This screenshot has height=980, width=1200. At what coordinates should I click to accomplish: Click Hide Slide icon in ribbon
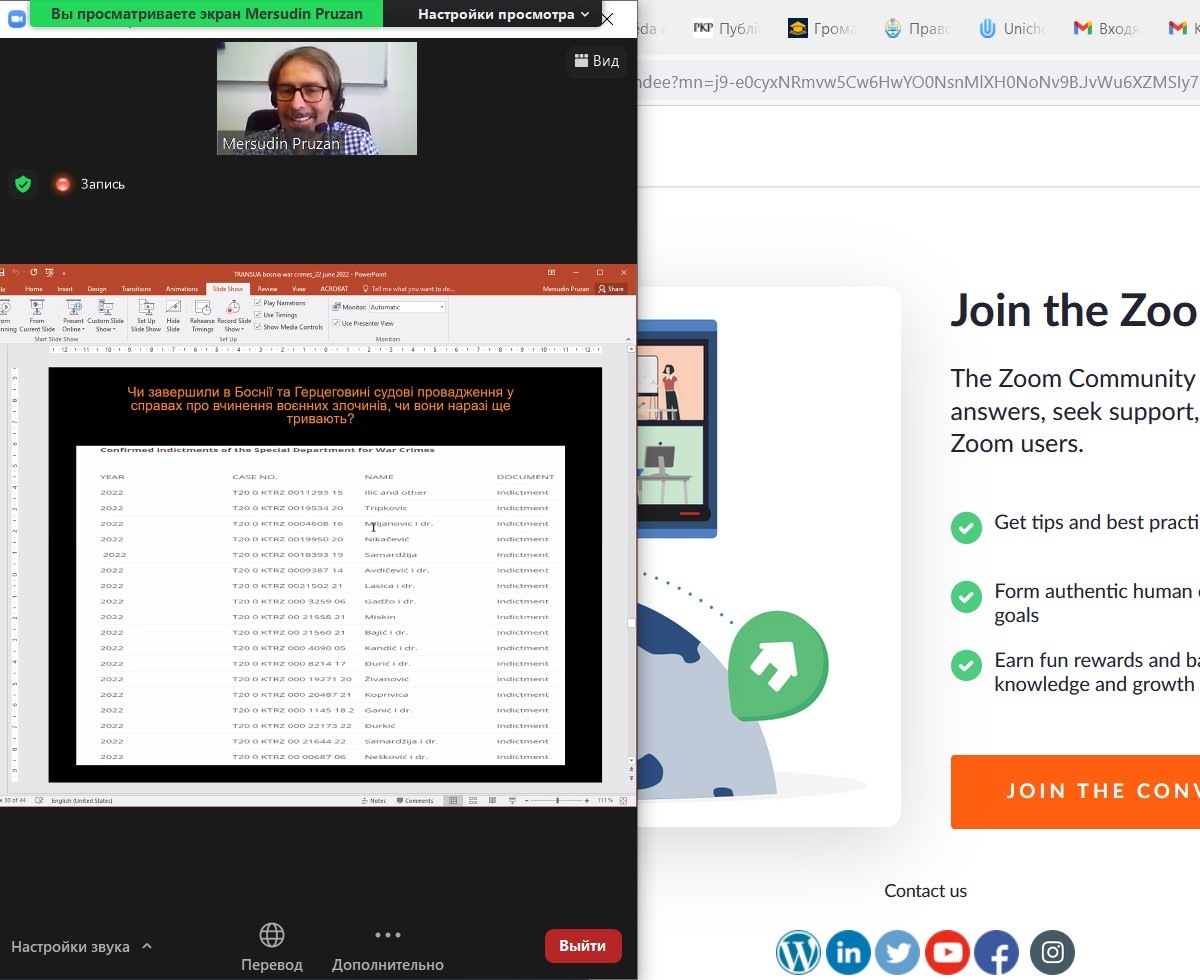pos(173,315)
